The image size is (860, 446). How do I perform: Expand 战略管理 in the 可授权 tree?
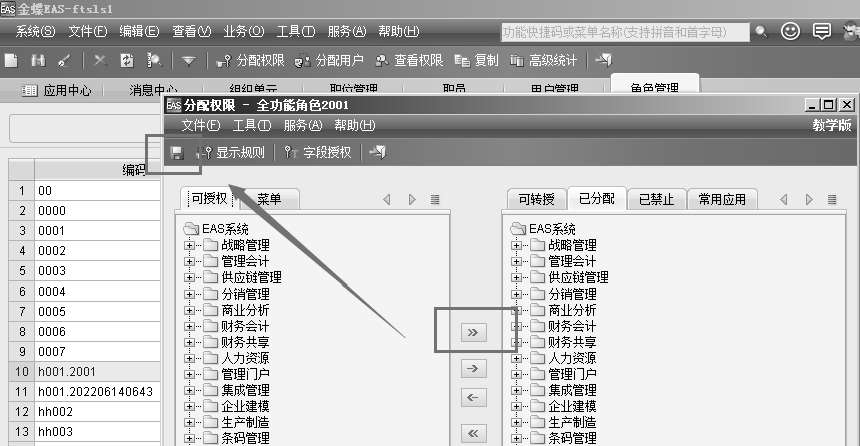(x=189, y=245)
